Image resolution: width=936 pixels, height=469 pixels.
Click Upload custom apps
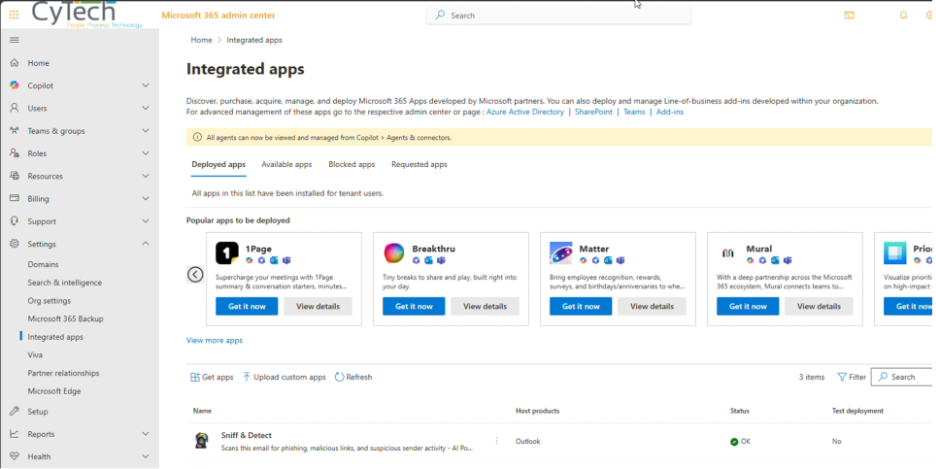(284, 377)
